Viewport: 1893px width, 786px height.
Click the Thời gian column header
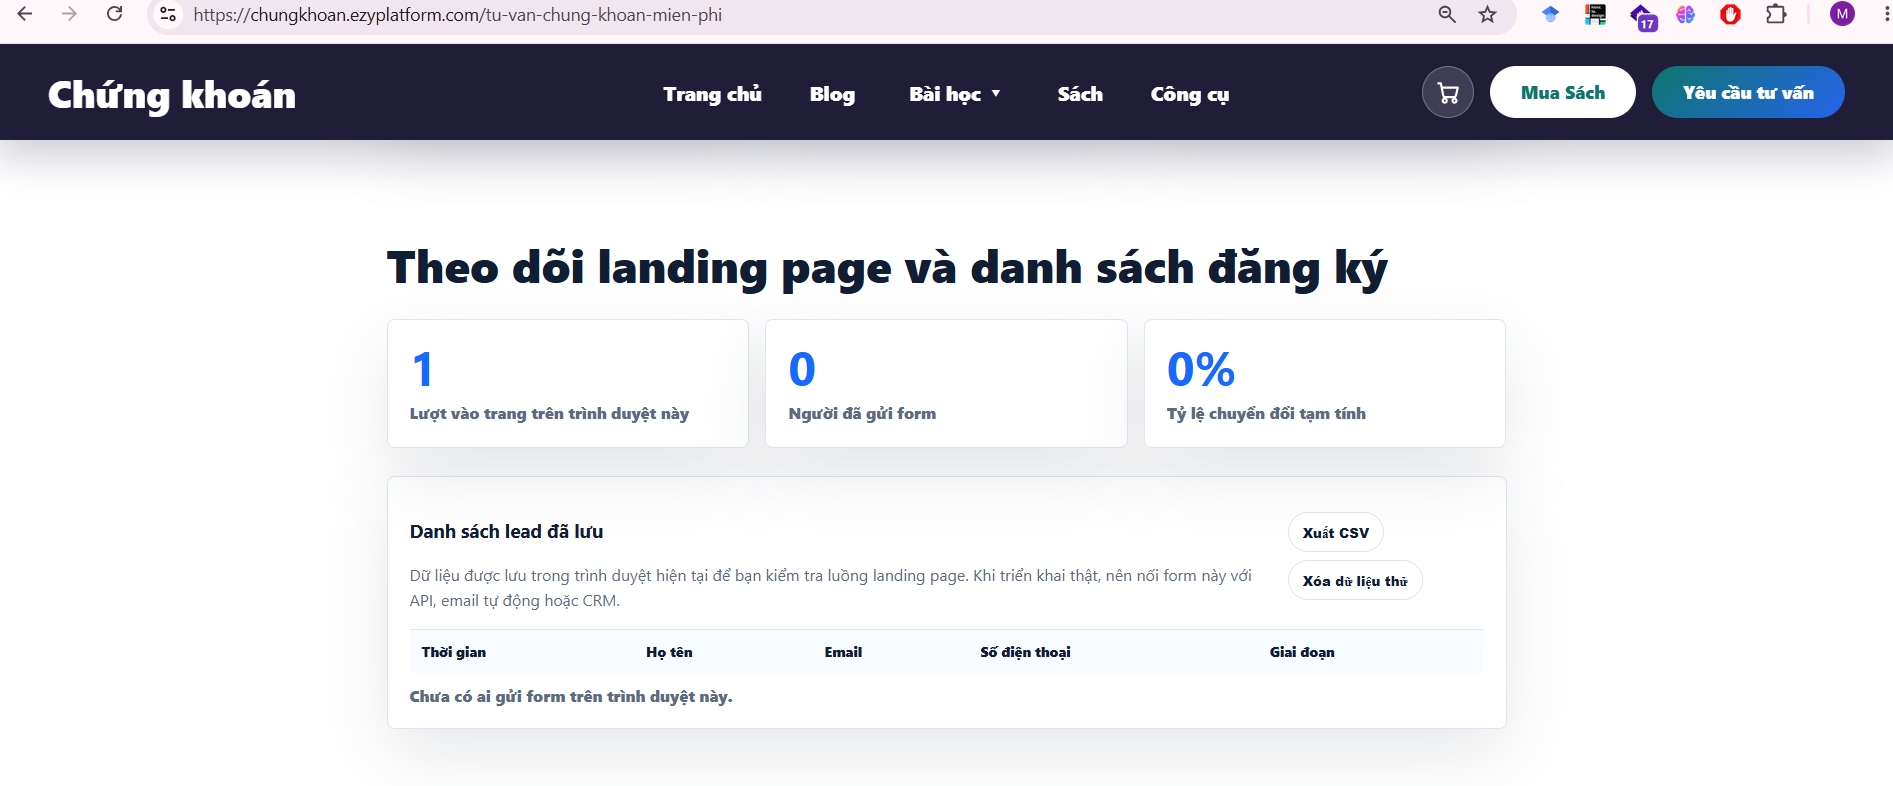tap(454, 652)
